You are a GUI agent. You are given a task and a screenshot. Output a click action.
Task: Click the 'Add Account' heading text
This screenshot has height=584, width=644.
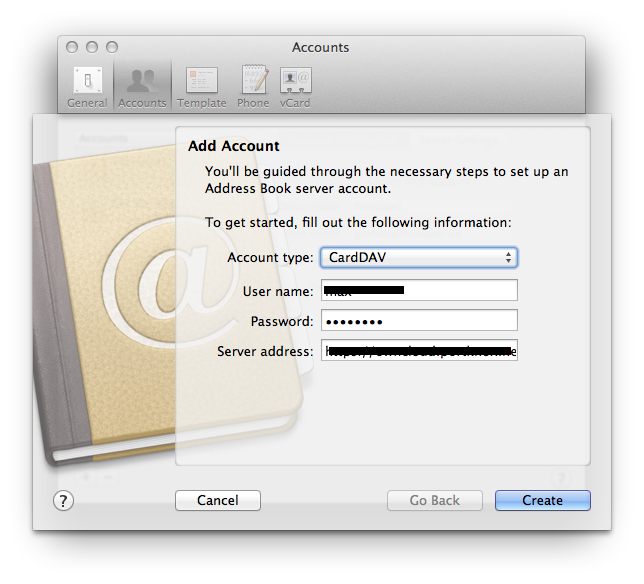click(x=234, y=146)
